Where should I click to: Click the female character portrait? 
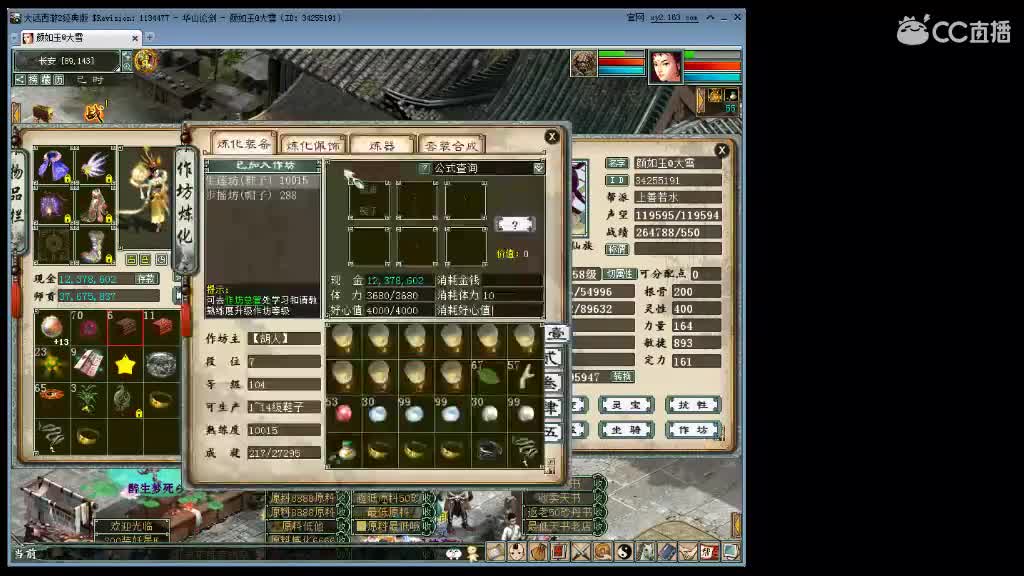[x=665, y=67]
